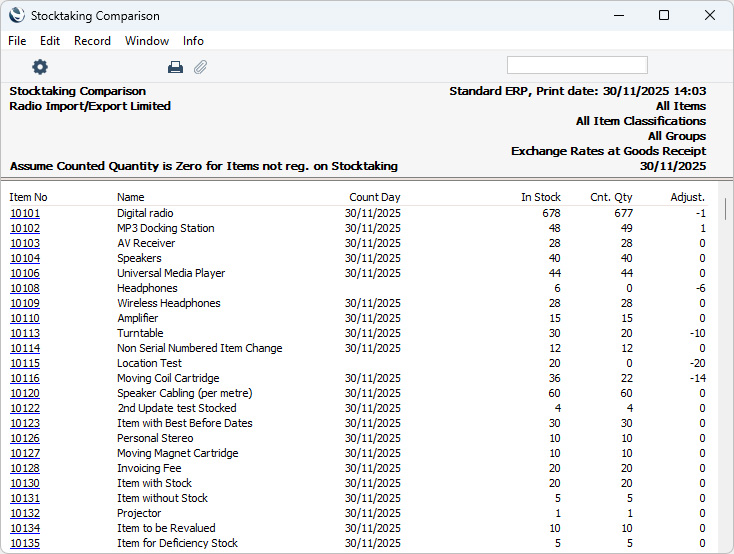Open the File menu
The height and width of the screenshot is (554, 734).
17,41
